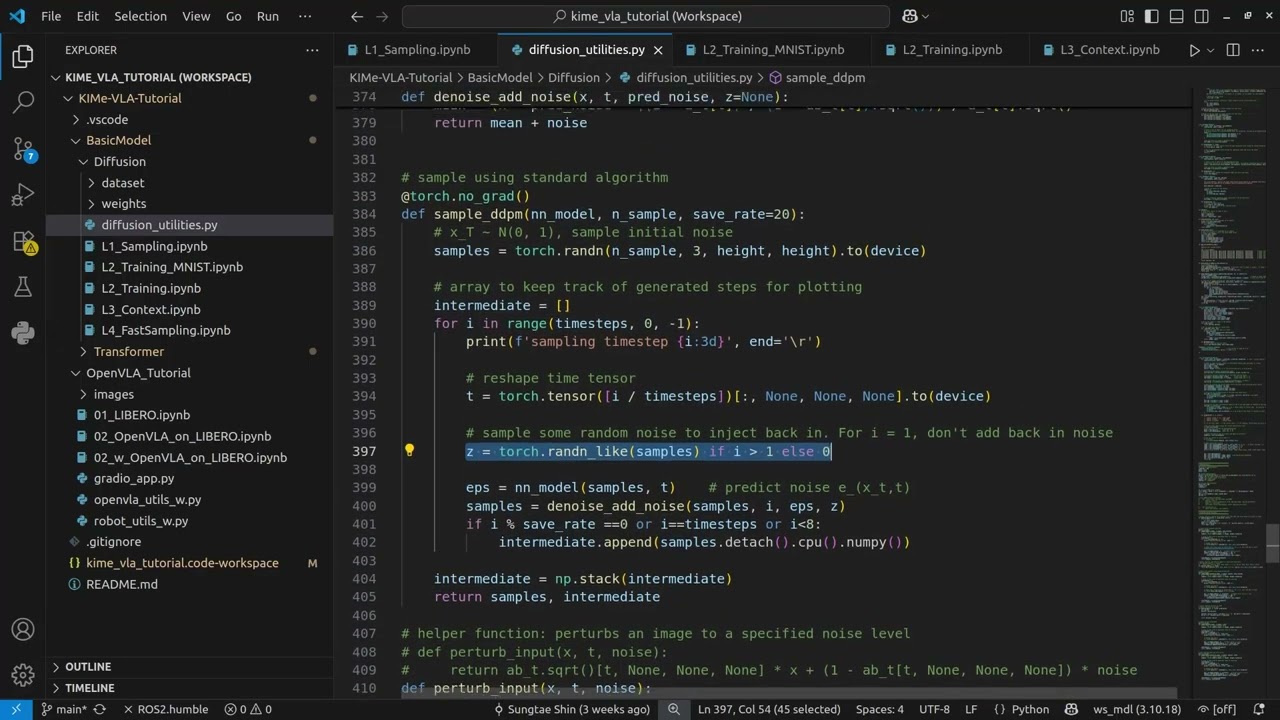The width and height of the screenshot is (1280, 720).
Task: Click the editor vertical scrollbar thumb
Action: pyautogui.click(x=1272, y=544)
